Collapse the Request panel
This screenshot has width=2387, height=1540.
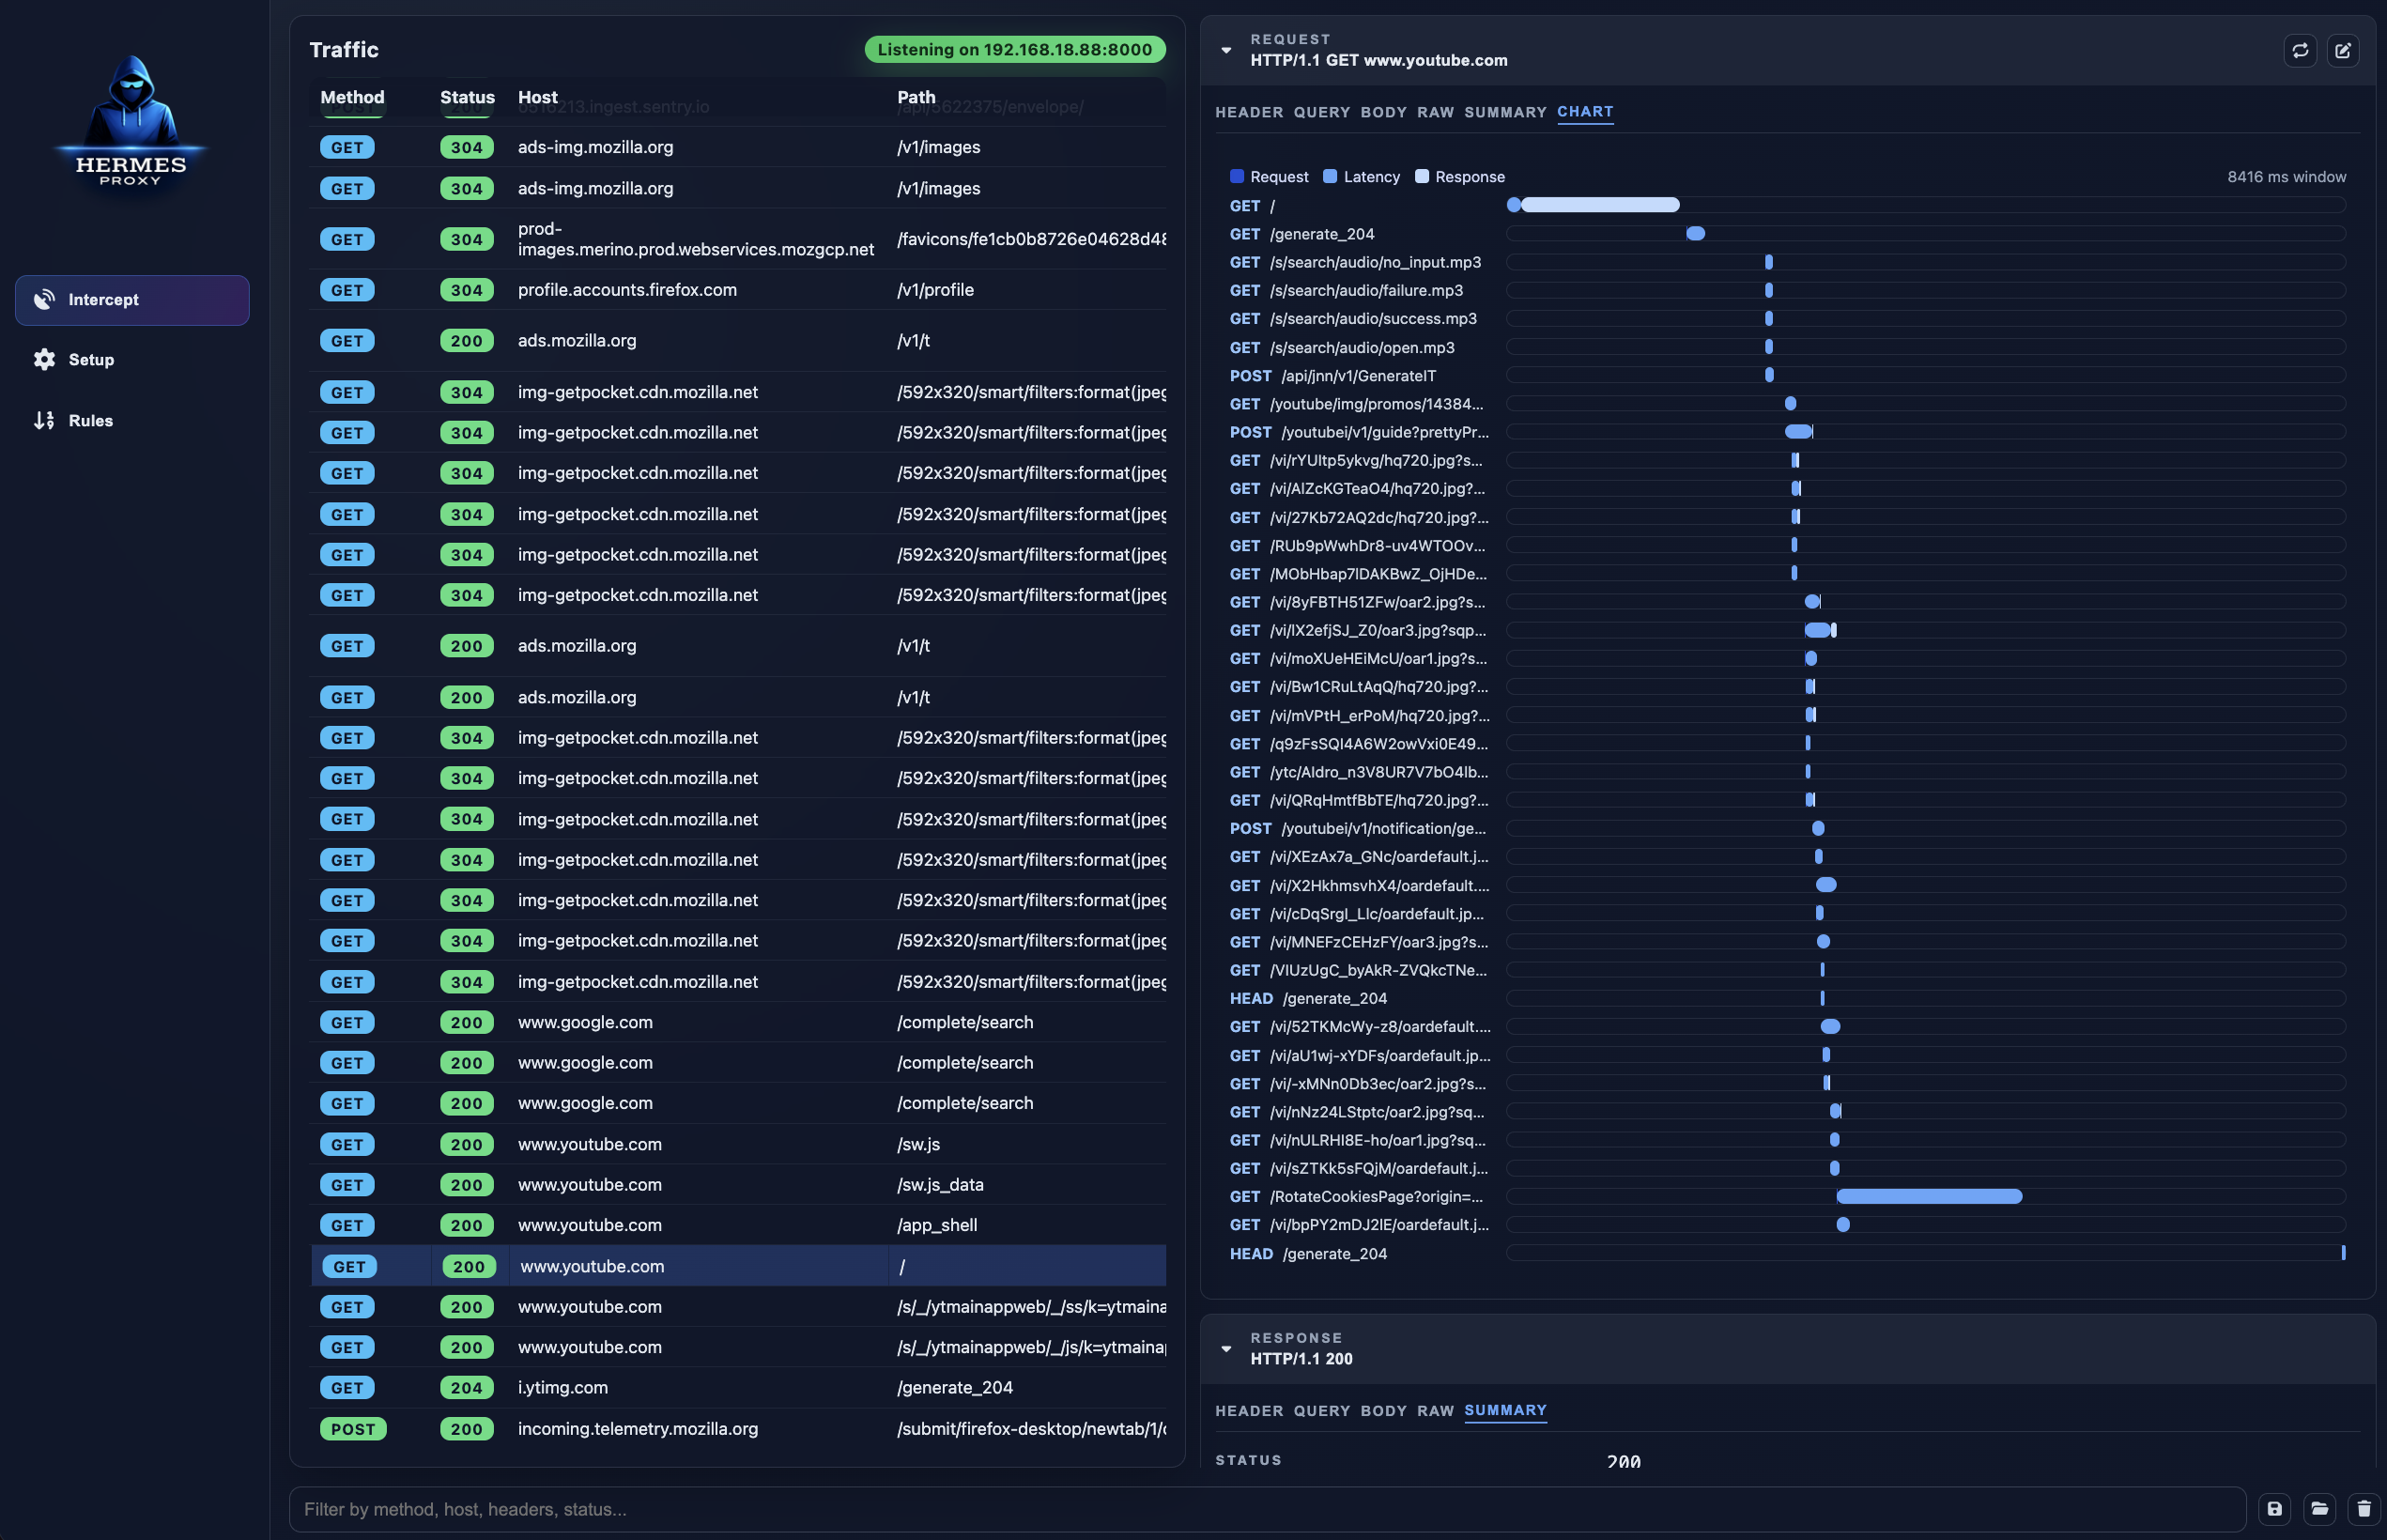tap(1226, 50)
